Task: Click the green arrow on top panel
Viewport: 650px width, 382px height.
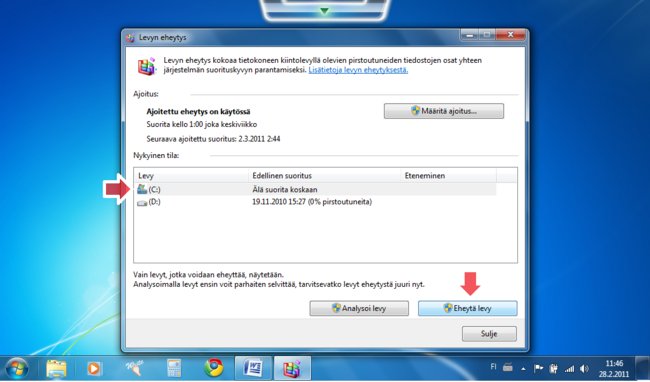Action: [x=325, y=11]
